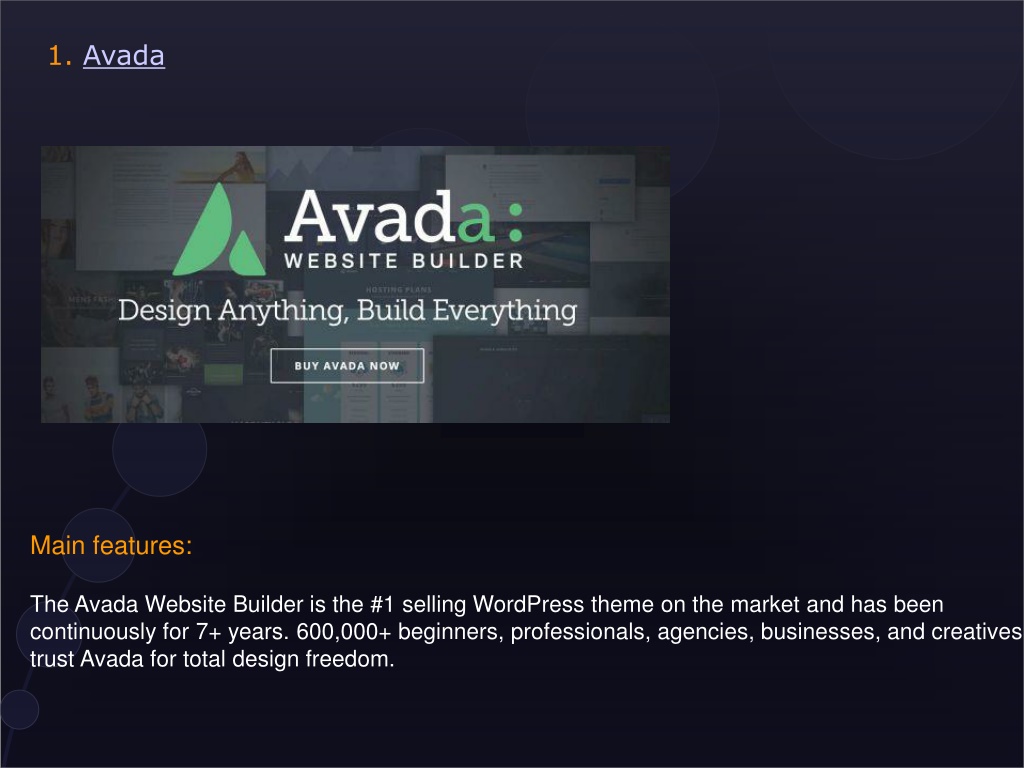The height and width of the screenshot is (768, 1024).
Task: Open the Avada hyperlink in the heading
Action: [123, 56]
